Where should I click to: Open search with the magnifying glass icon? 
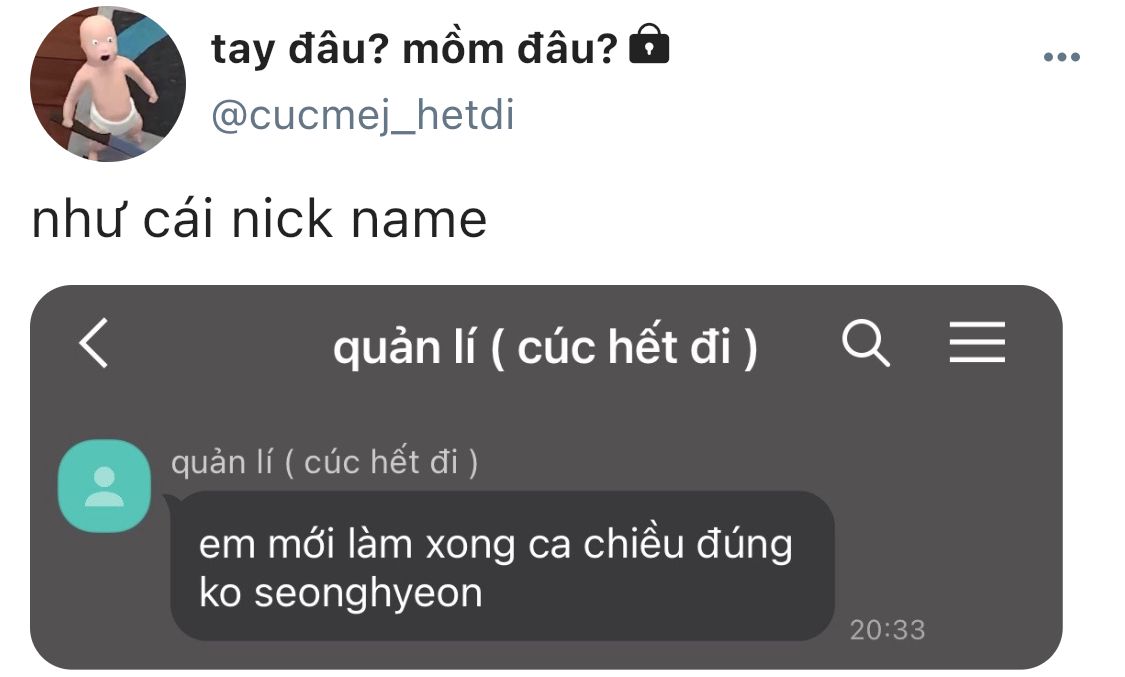(x=865, y=344)
